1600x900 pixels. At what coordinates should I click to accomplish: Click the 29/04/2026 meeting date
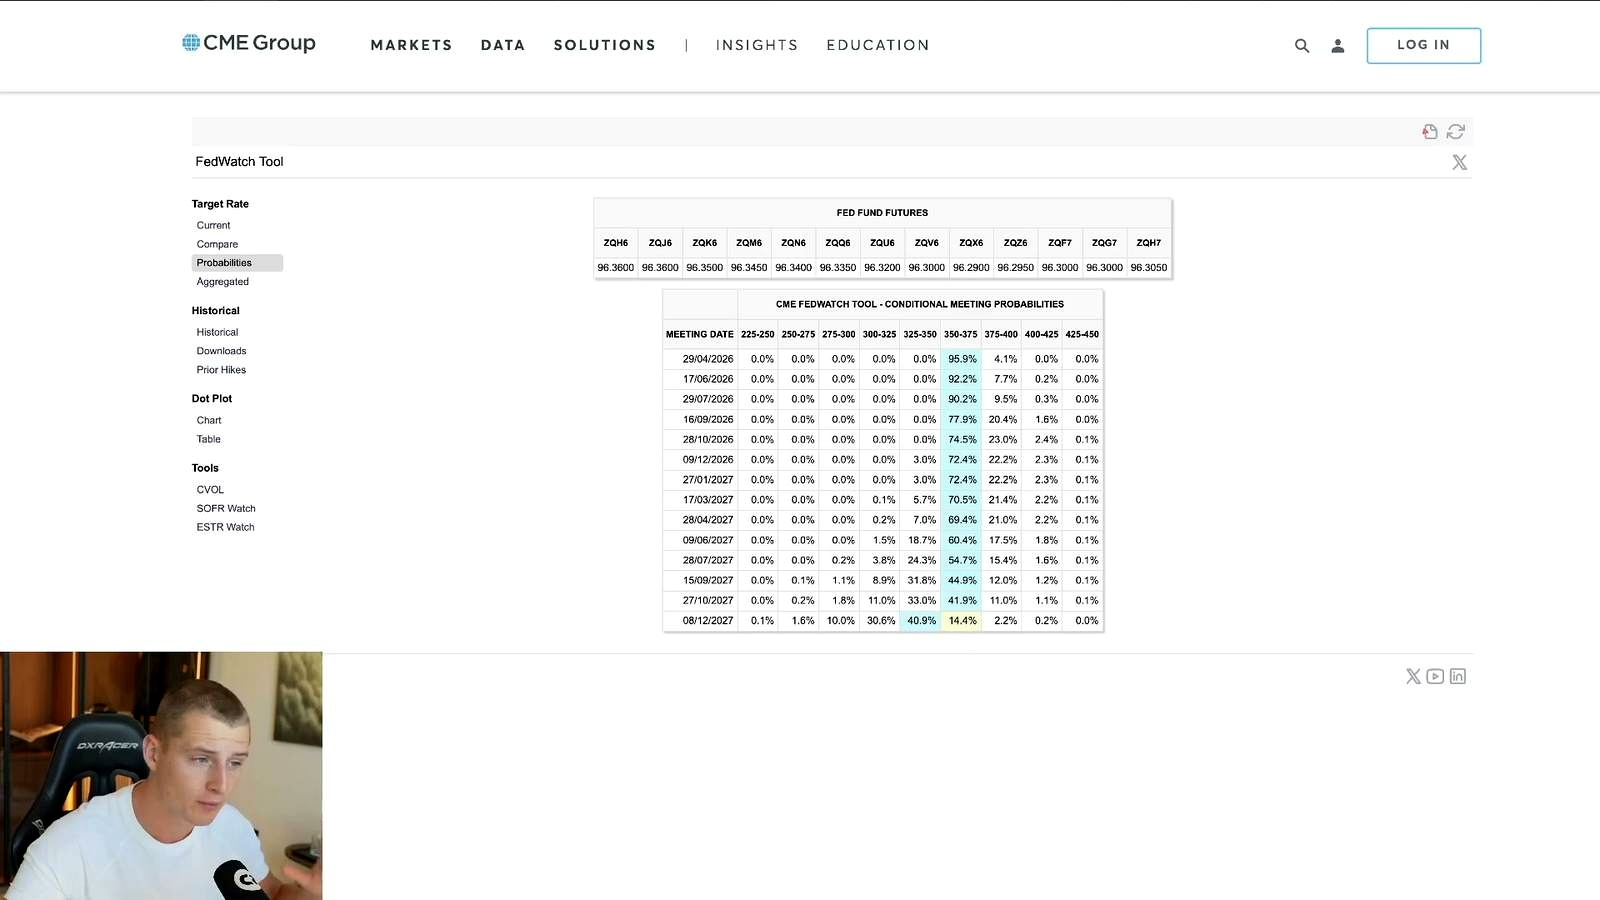pyautogui.click(x=708, y=359)
